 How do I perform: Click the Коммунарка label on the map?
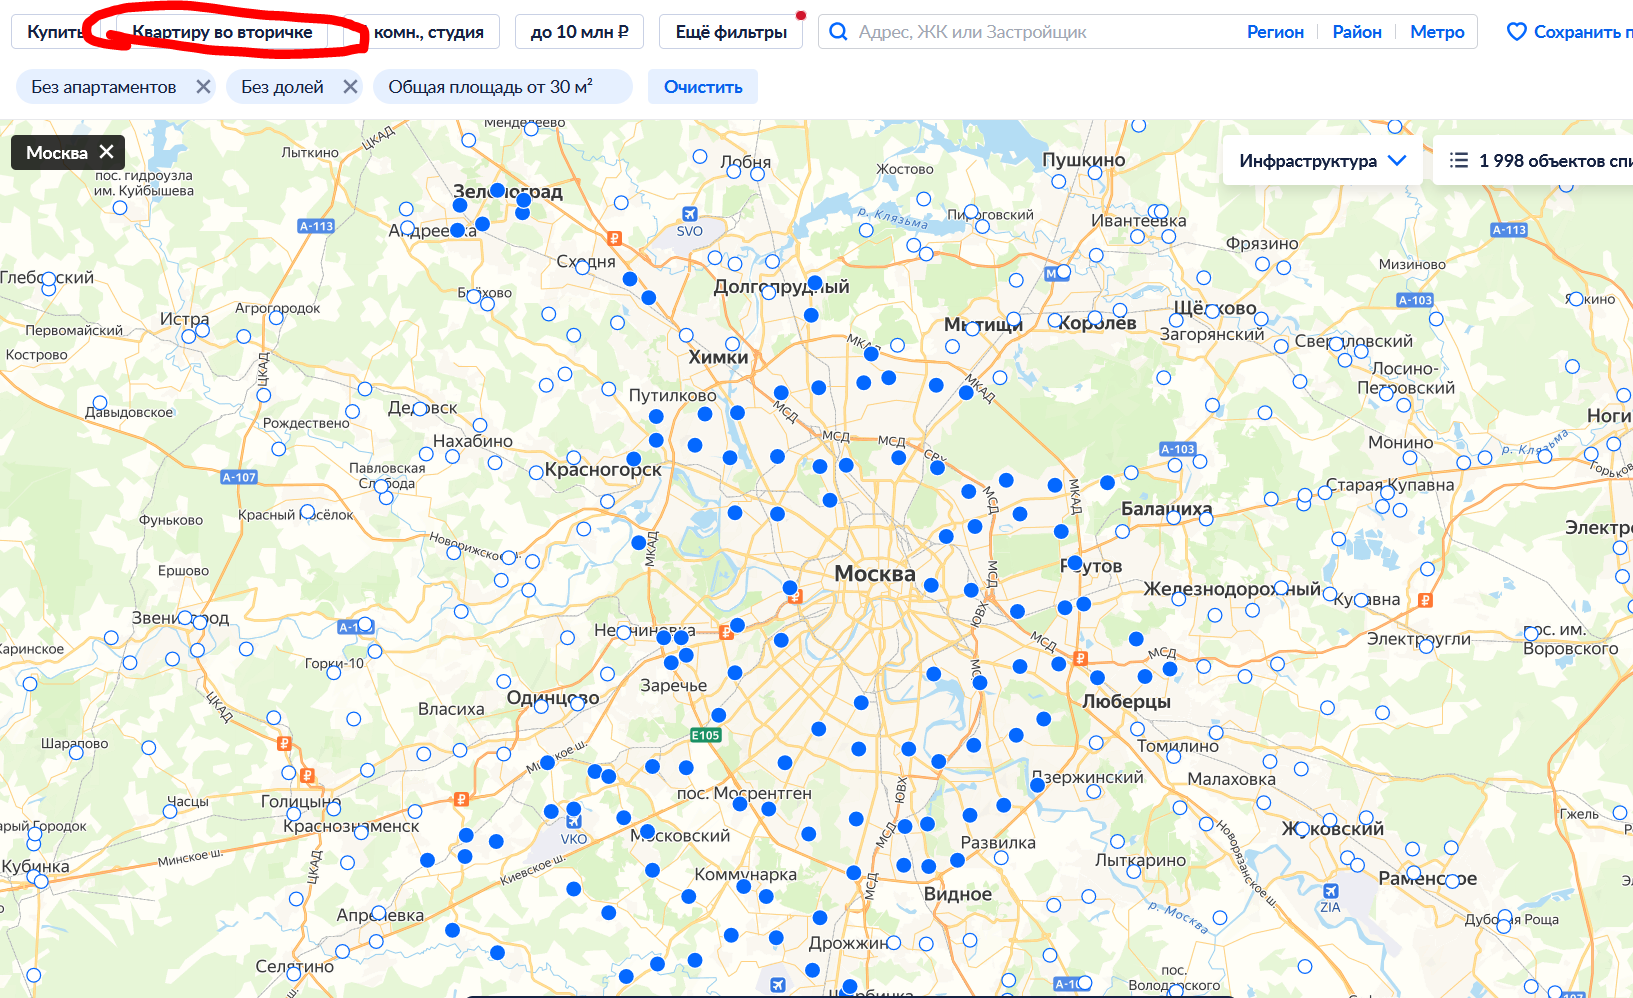pos(746,874)
